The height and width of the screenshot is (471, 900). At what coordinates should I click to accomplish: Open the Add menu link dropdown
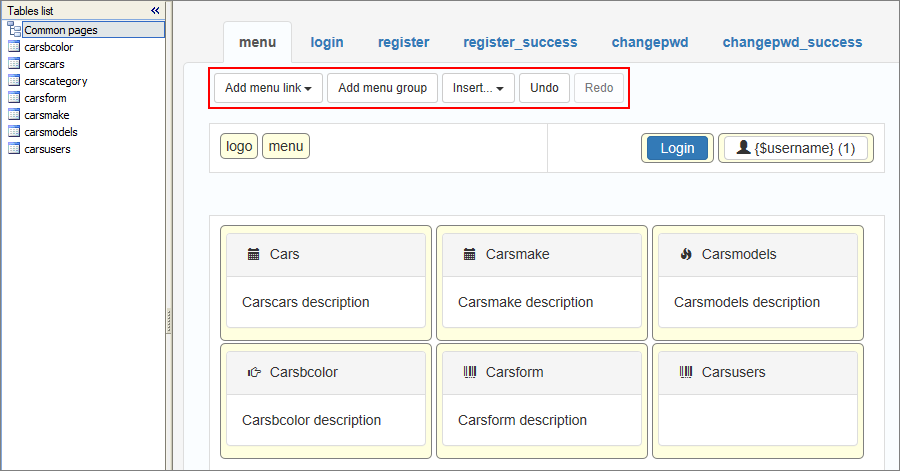click(x=268, y=88)
